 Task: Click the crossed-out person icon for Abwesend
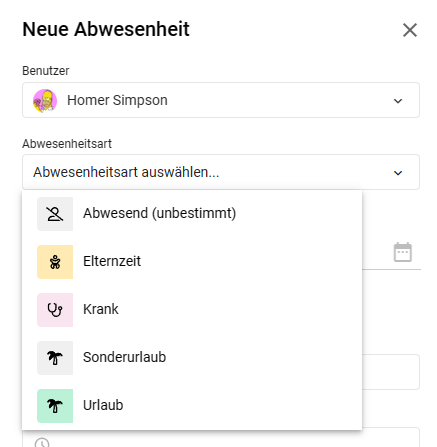pos(55,214)
